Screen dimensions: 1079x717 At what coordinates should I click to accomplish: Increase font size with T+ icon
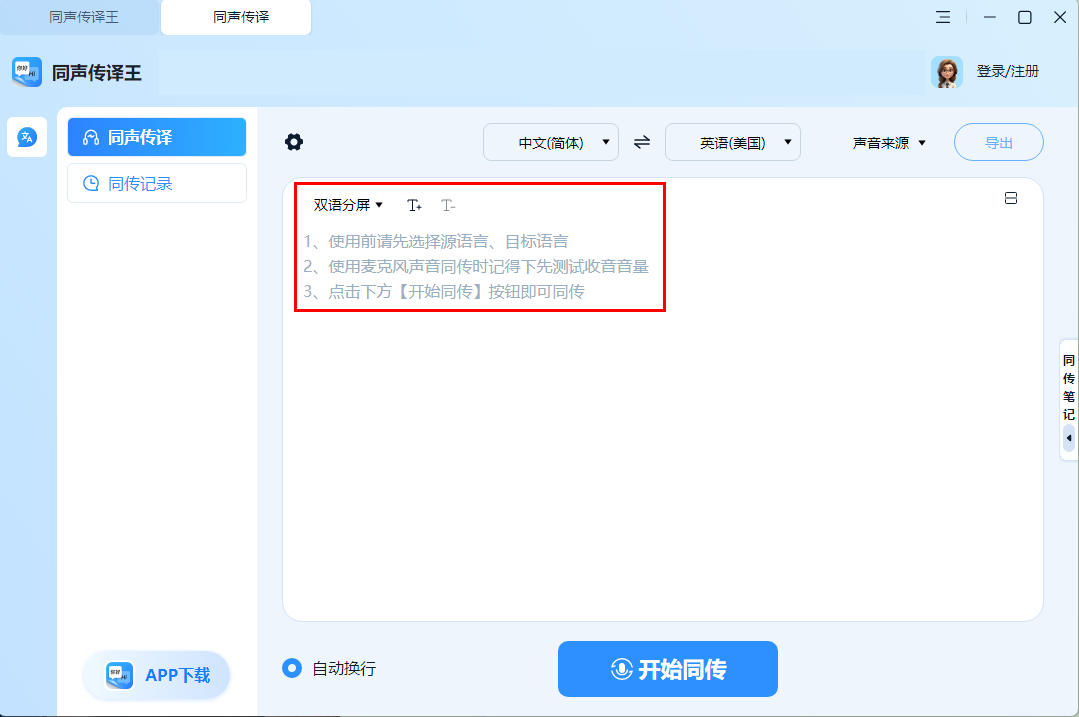tap(414, 205)
